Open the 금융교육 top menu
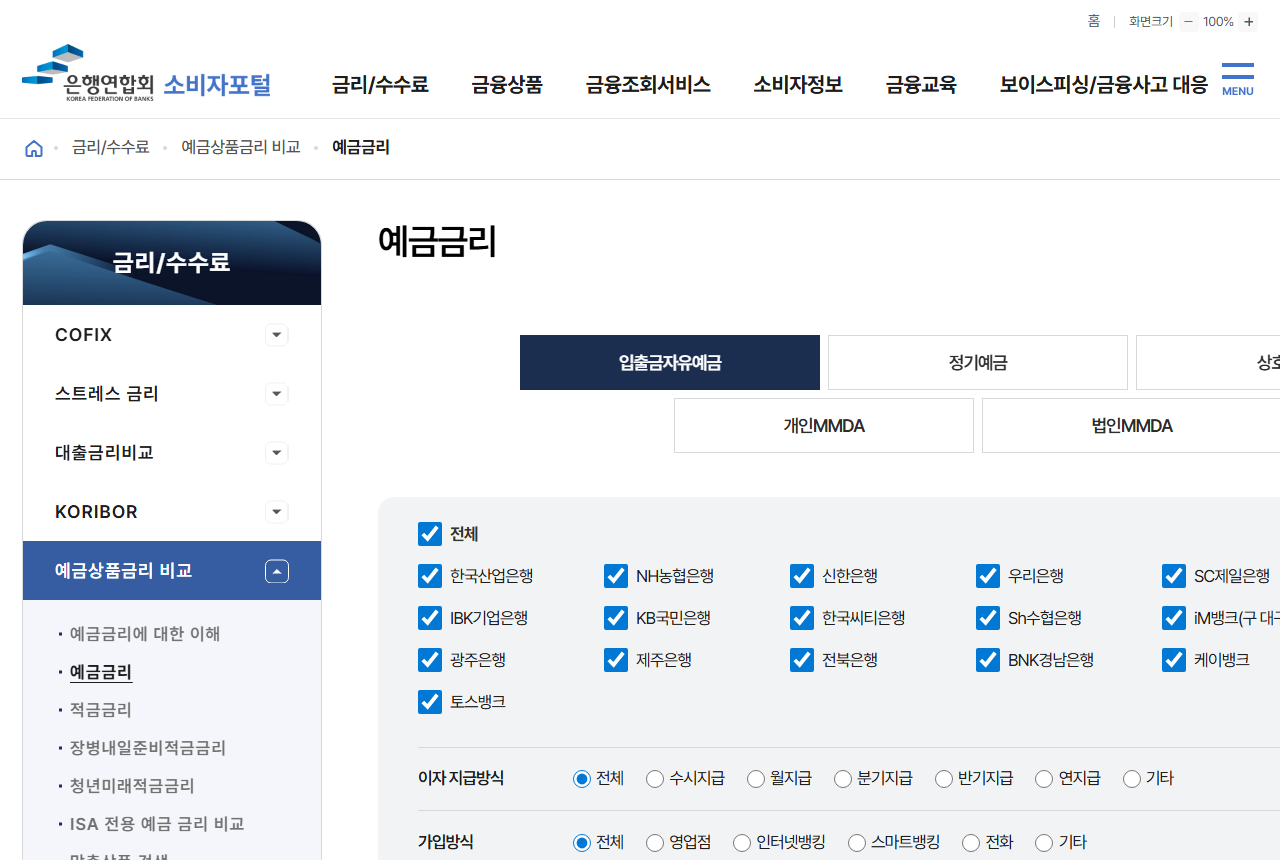Screen dimensions: 1280x860 coord(921,85)
